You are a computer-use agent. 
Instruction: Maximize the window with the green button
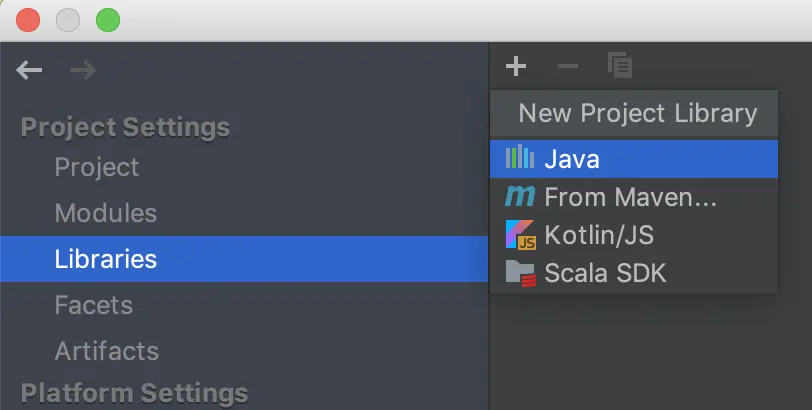click(x=106, y=19)
